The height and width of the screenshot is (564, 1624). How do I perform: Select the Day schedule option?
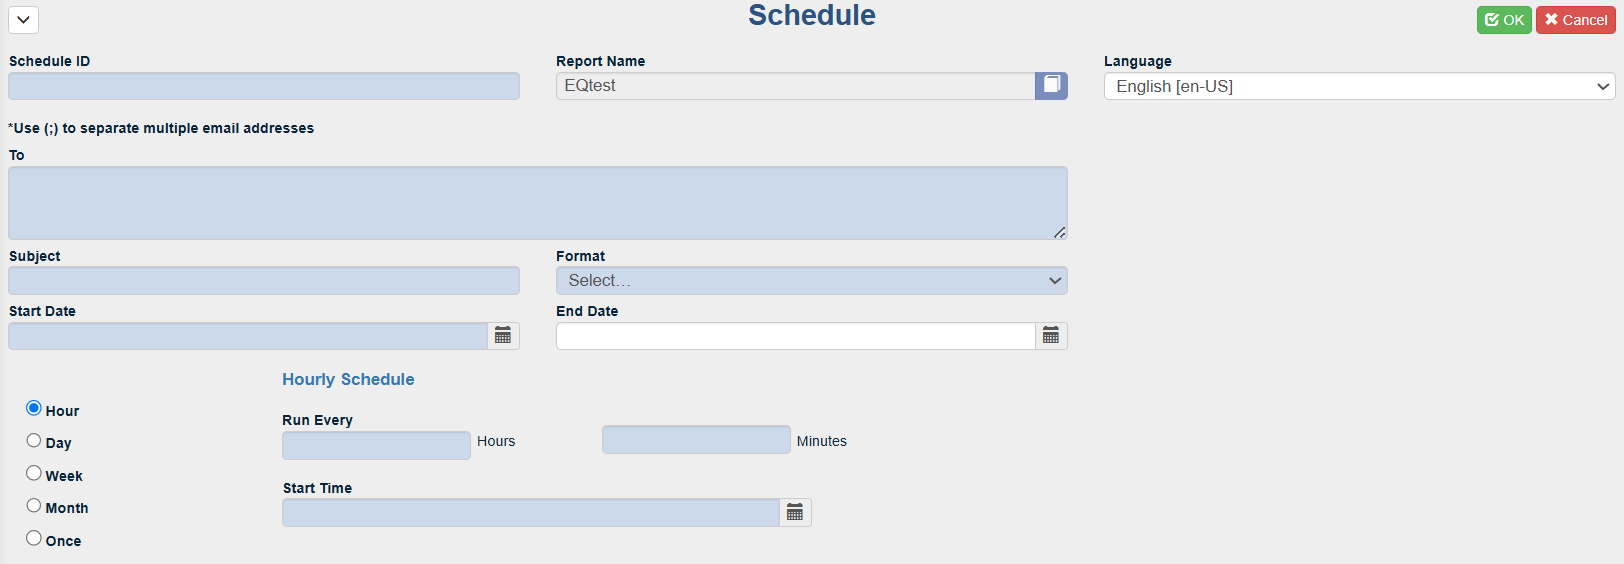34,441
